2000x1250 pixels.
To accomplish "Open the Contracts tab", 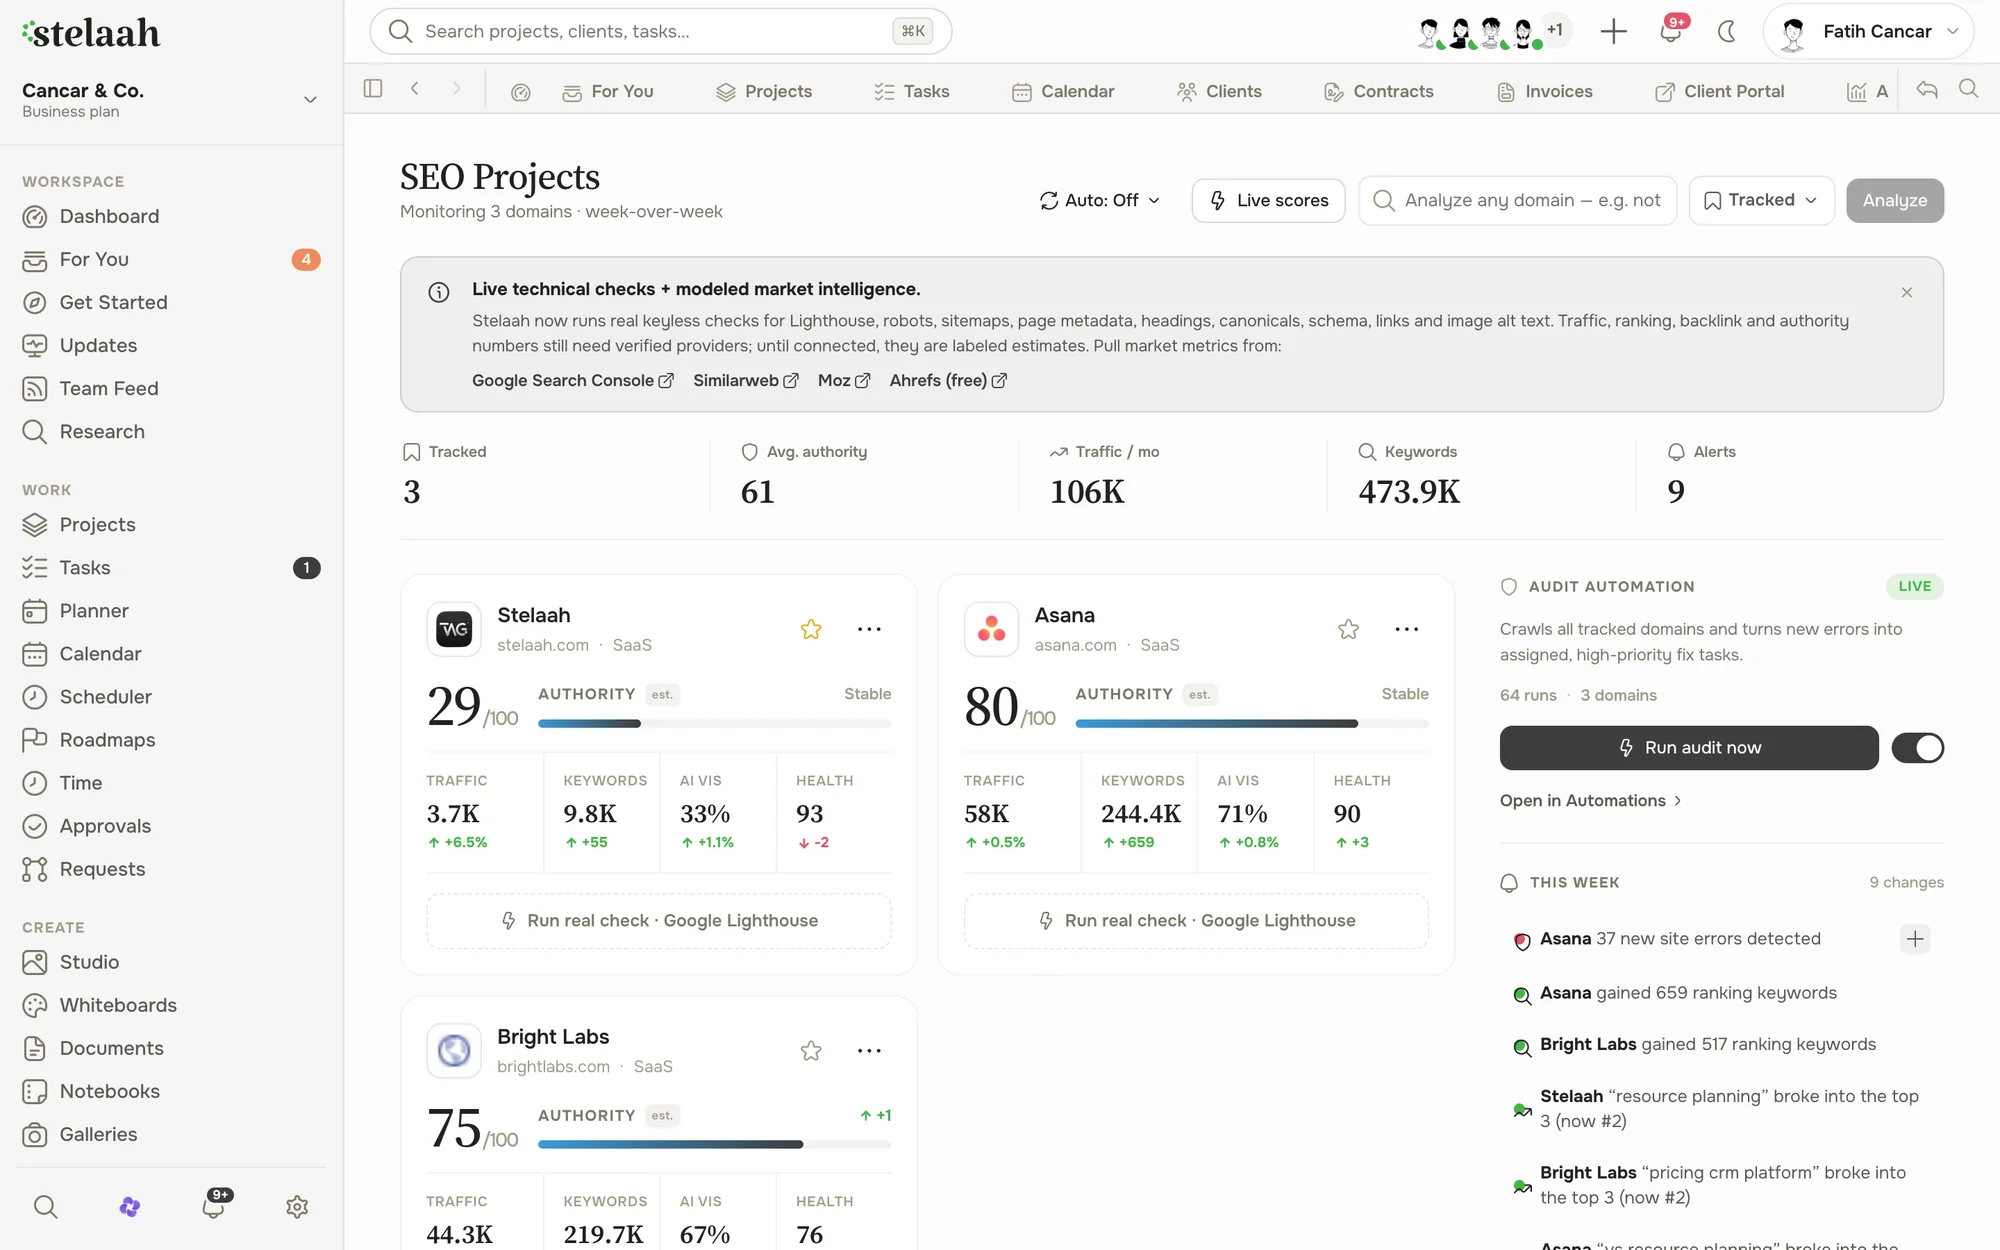I will [1379, 92].
